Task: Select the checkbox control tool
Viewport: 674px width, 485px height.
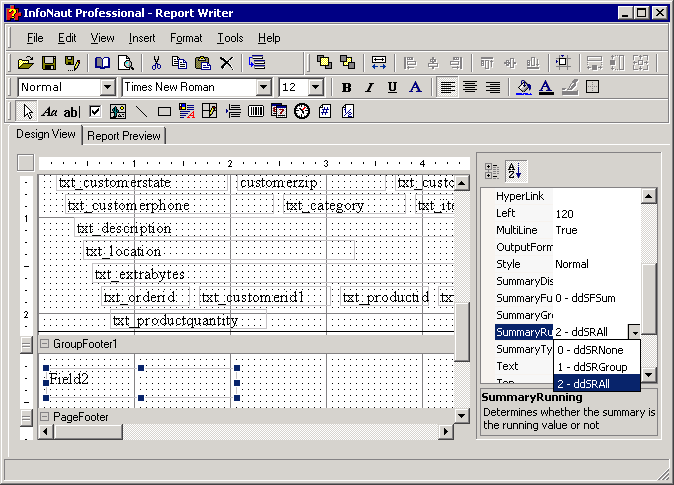Action: 95,112
